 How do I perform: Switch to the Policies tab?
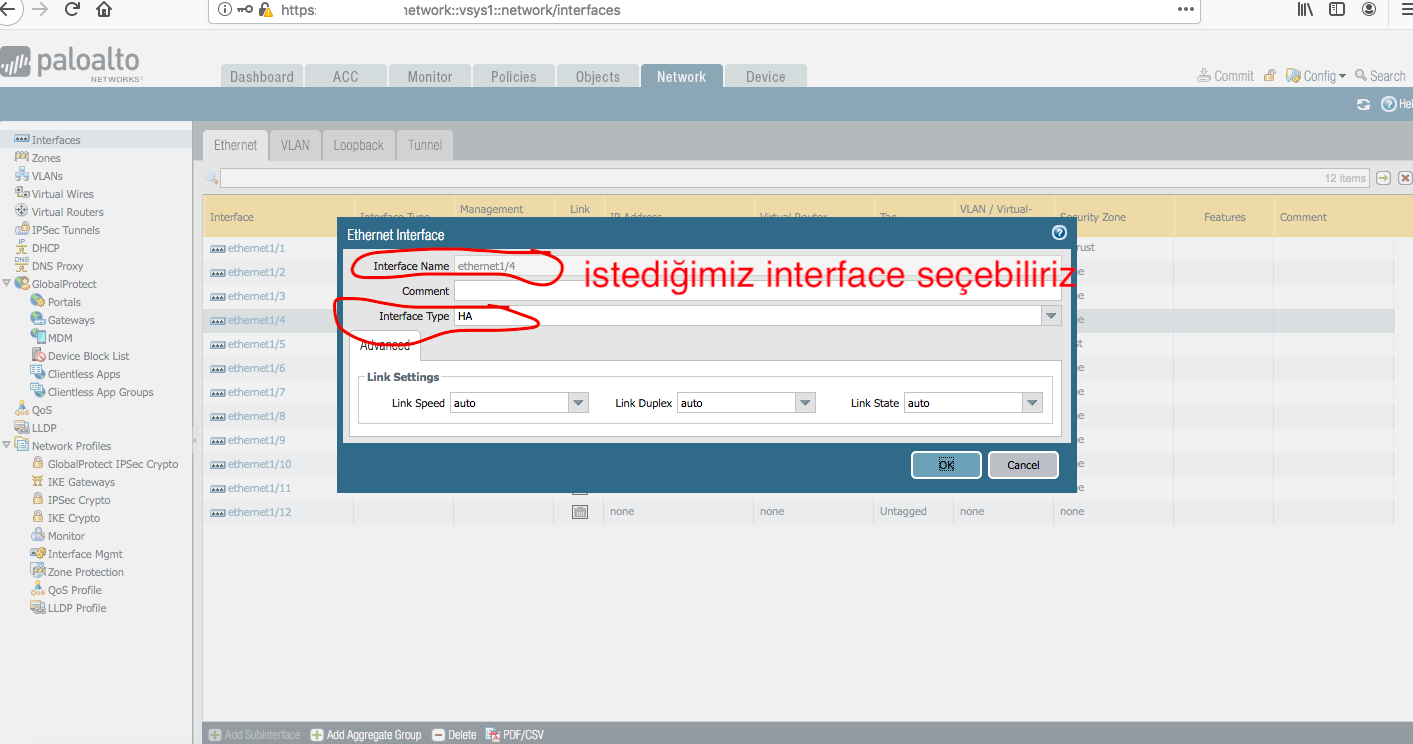pos(513,77)
